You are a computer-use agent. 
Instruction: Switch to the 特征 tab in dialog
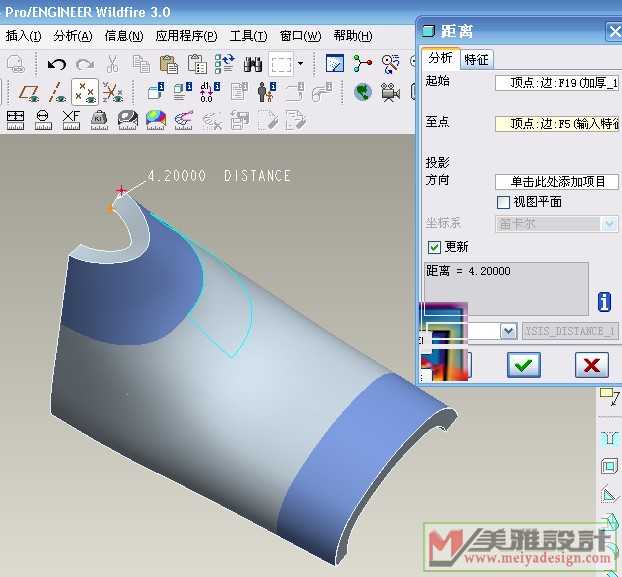476,59
